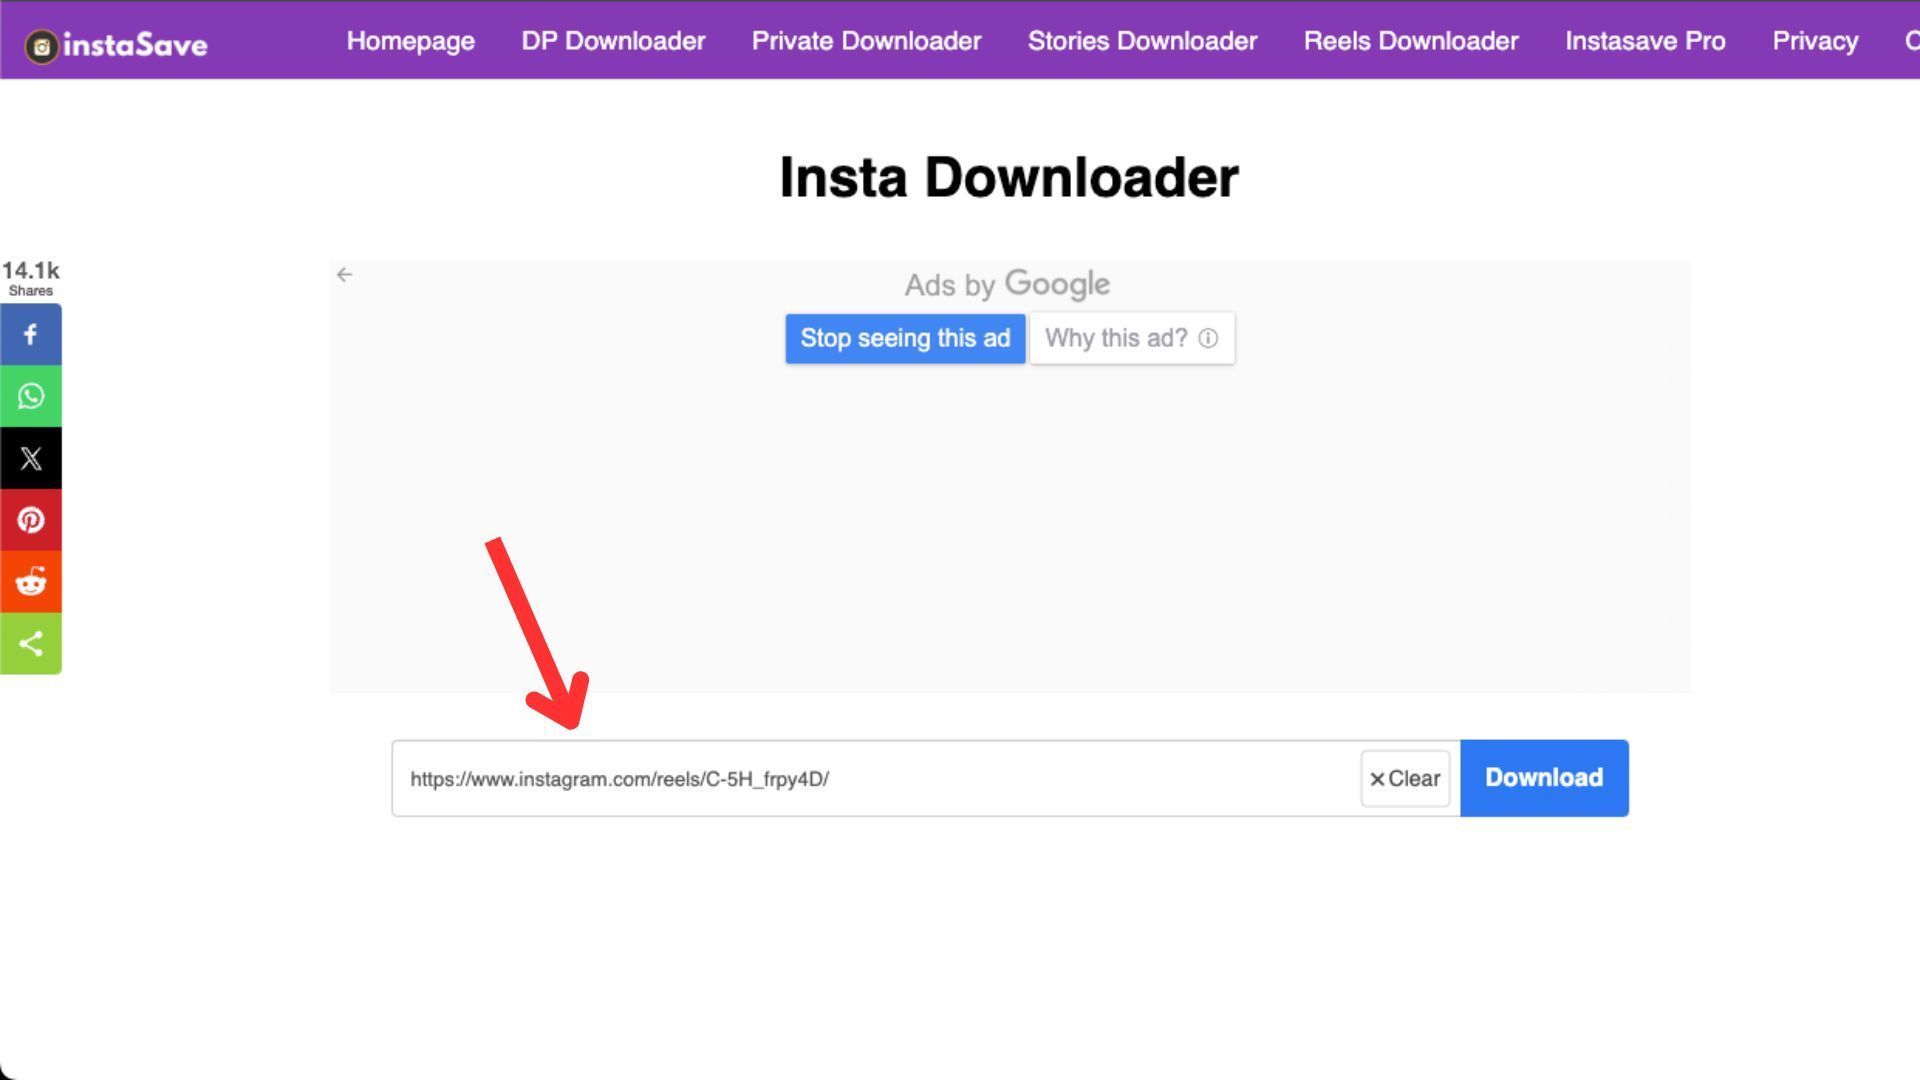Screen dimensions: 1920x1080
Task: Share on Facebook
Action: [31, 335]
